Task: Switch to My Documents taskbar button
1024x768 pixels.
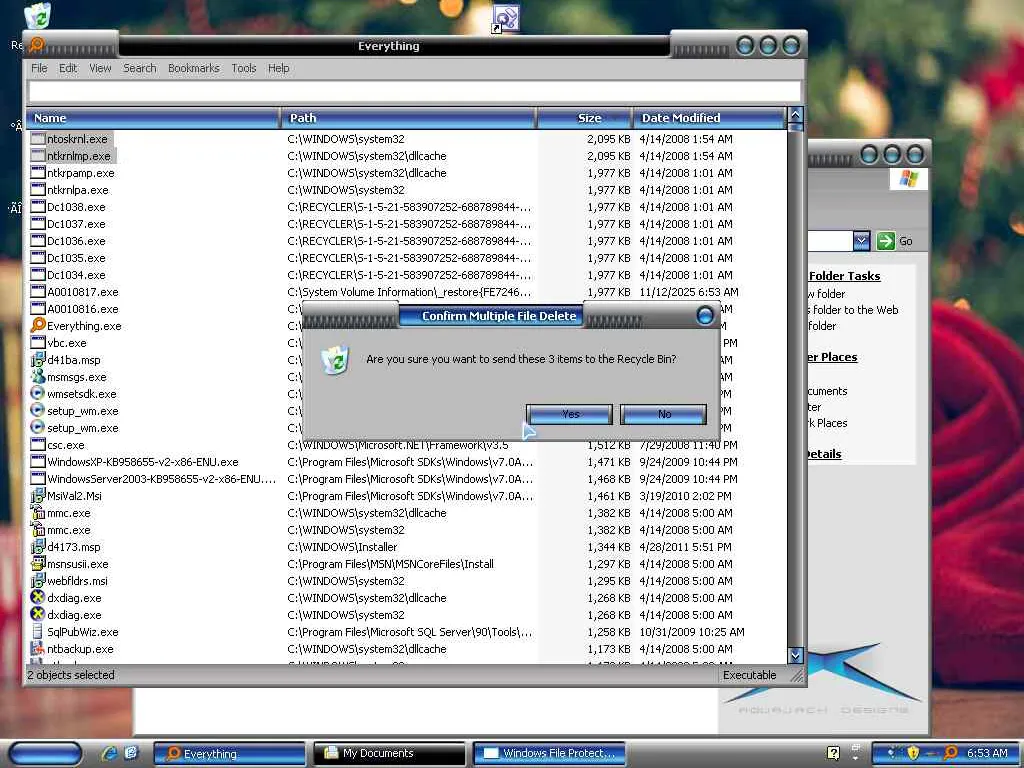Action: click(x=389, y=753)
